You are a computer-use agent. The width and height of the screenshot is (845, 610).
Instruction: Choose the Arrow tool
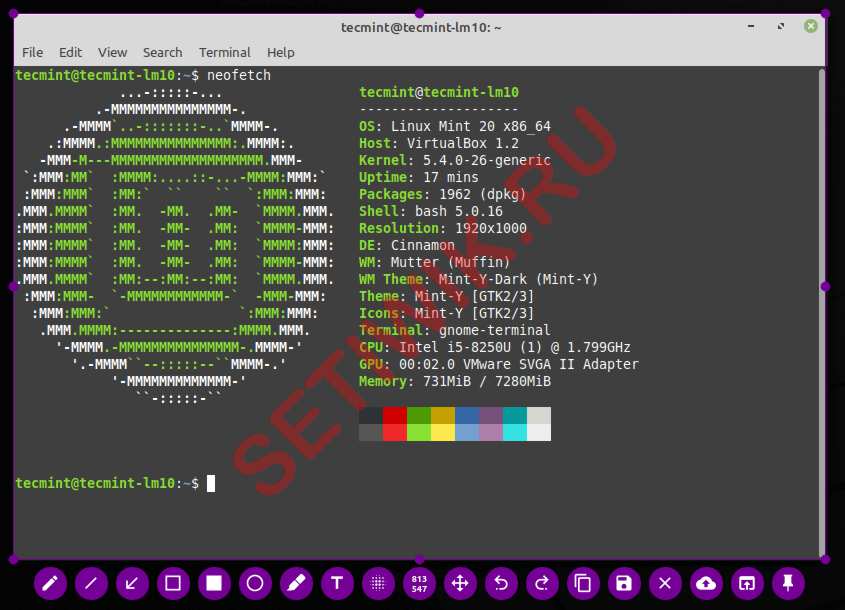pyautogui.click(x=132, y=583)
